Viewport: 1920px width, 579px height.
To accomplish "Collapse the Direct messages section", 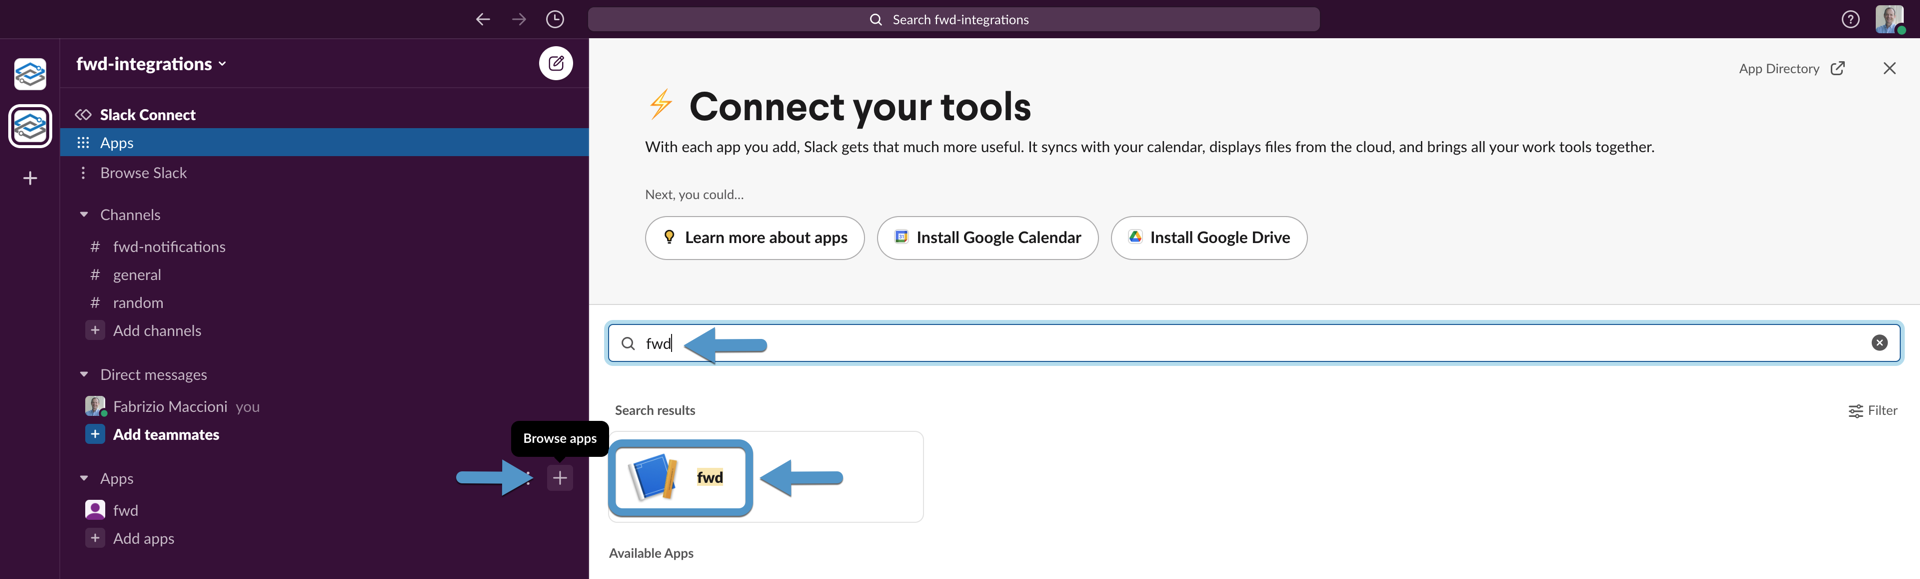I will pos(84,375).
